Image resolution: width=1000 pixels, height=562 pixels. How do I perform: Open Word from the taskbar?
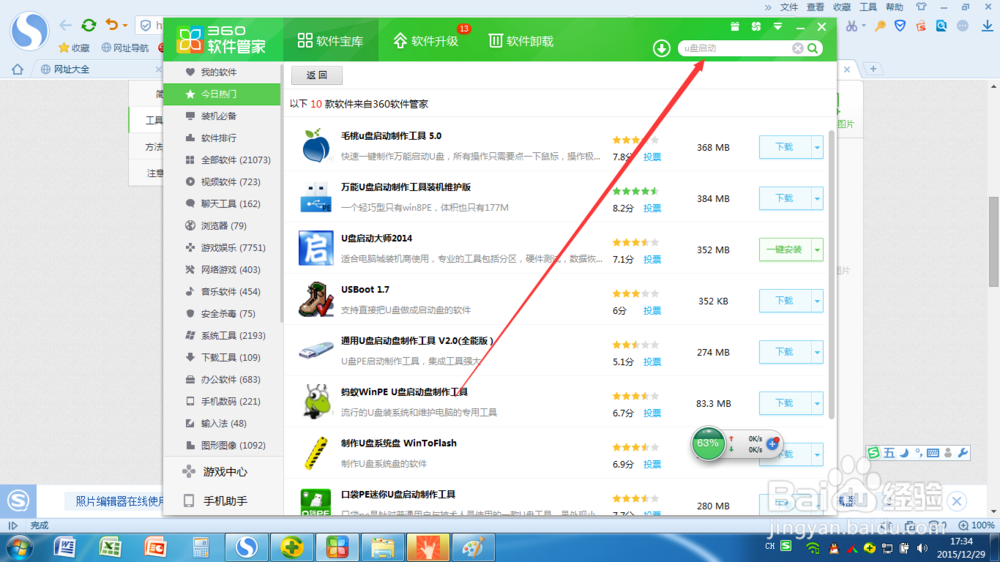click(x=65, y=547)
